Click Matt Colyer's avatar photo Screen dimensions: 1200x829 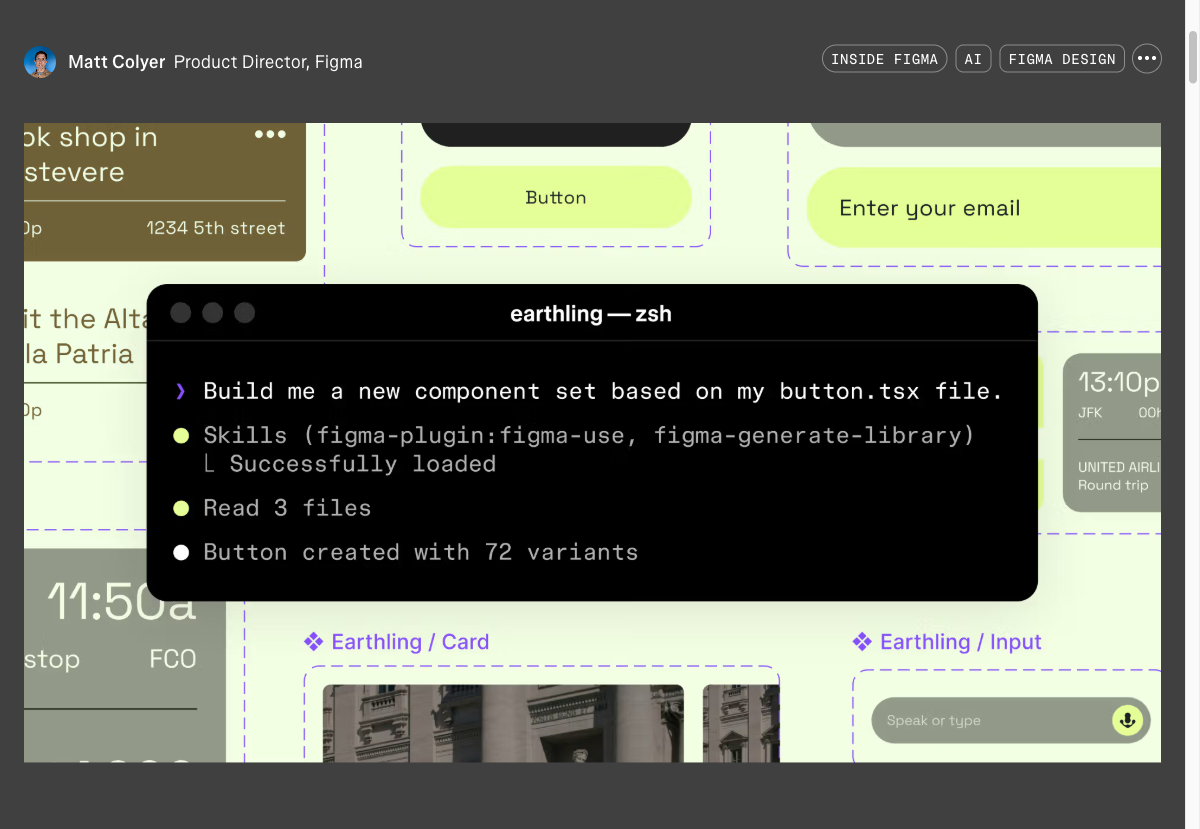click(40, 62)
